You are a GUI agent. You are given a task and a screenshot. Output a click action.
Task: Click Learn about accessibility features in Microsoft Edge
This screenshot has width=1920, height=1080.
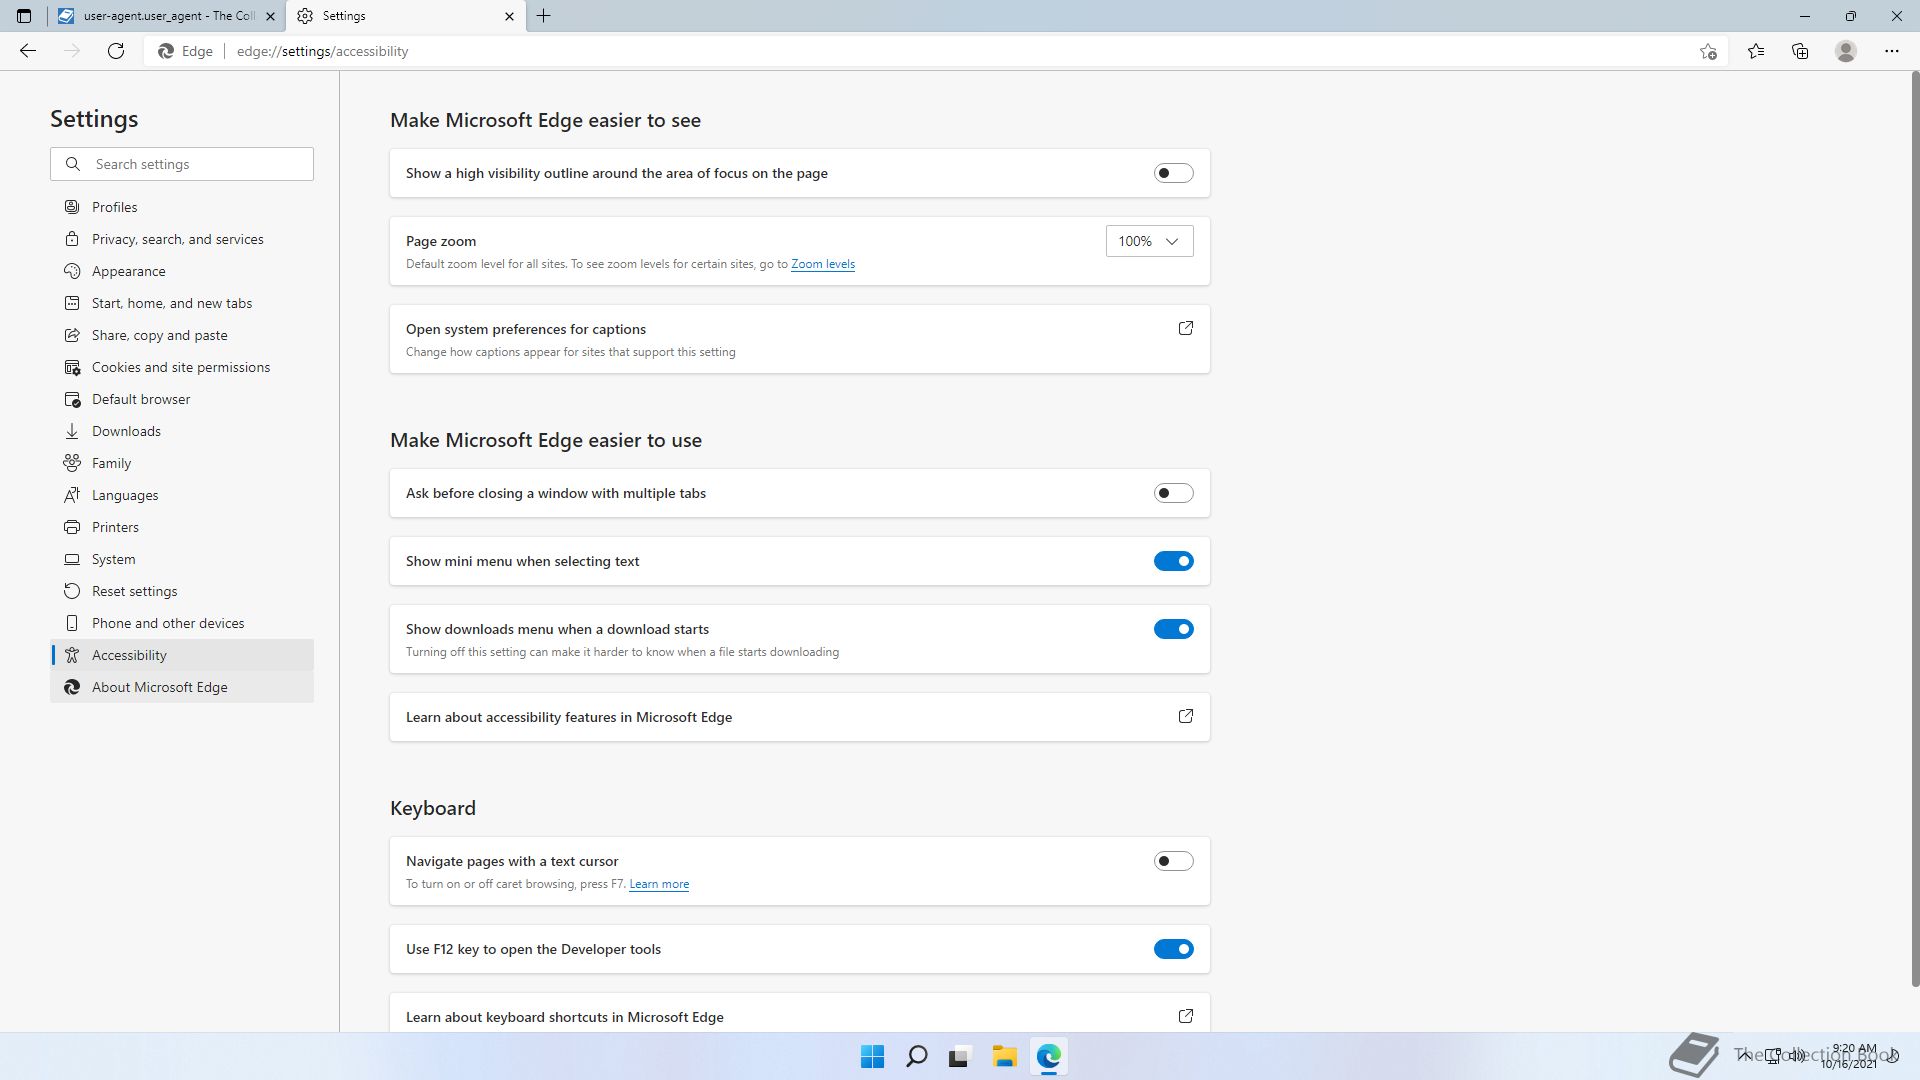(x=800, y=717)
